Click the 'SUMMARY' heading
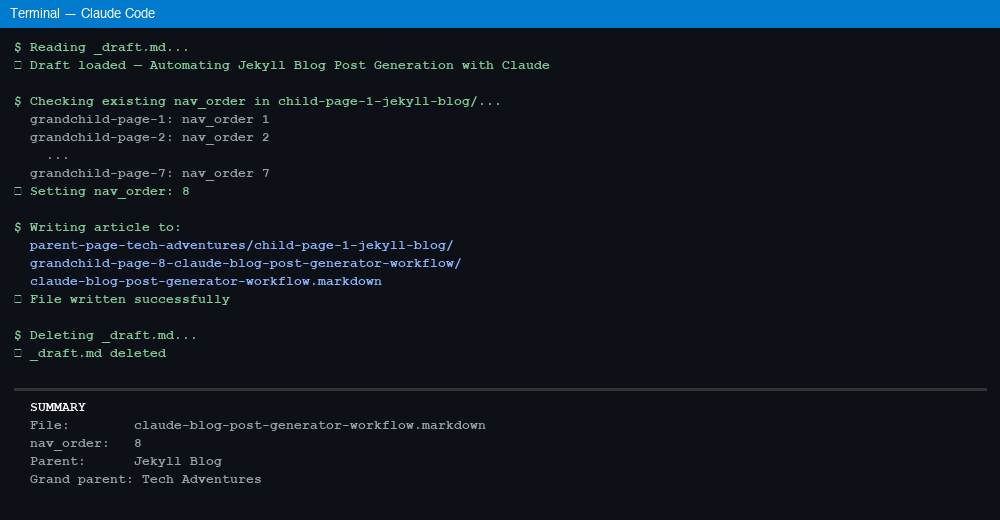This screenshot has width=1000, height=520. coord(58,407)
